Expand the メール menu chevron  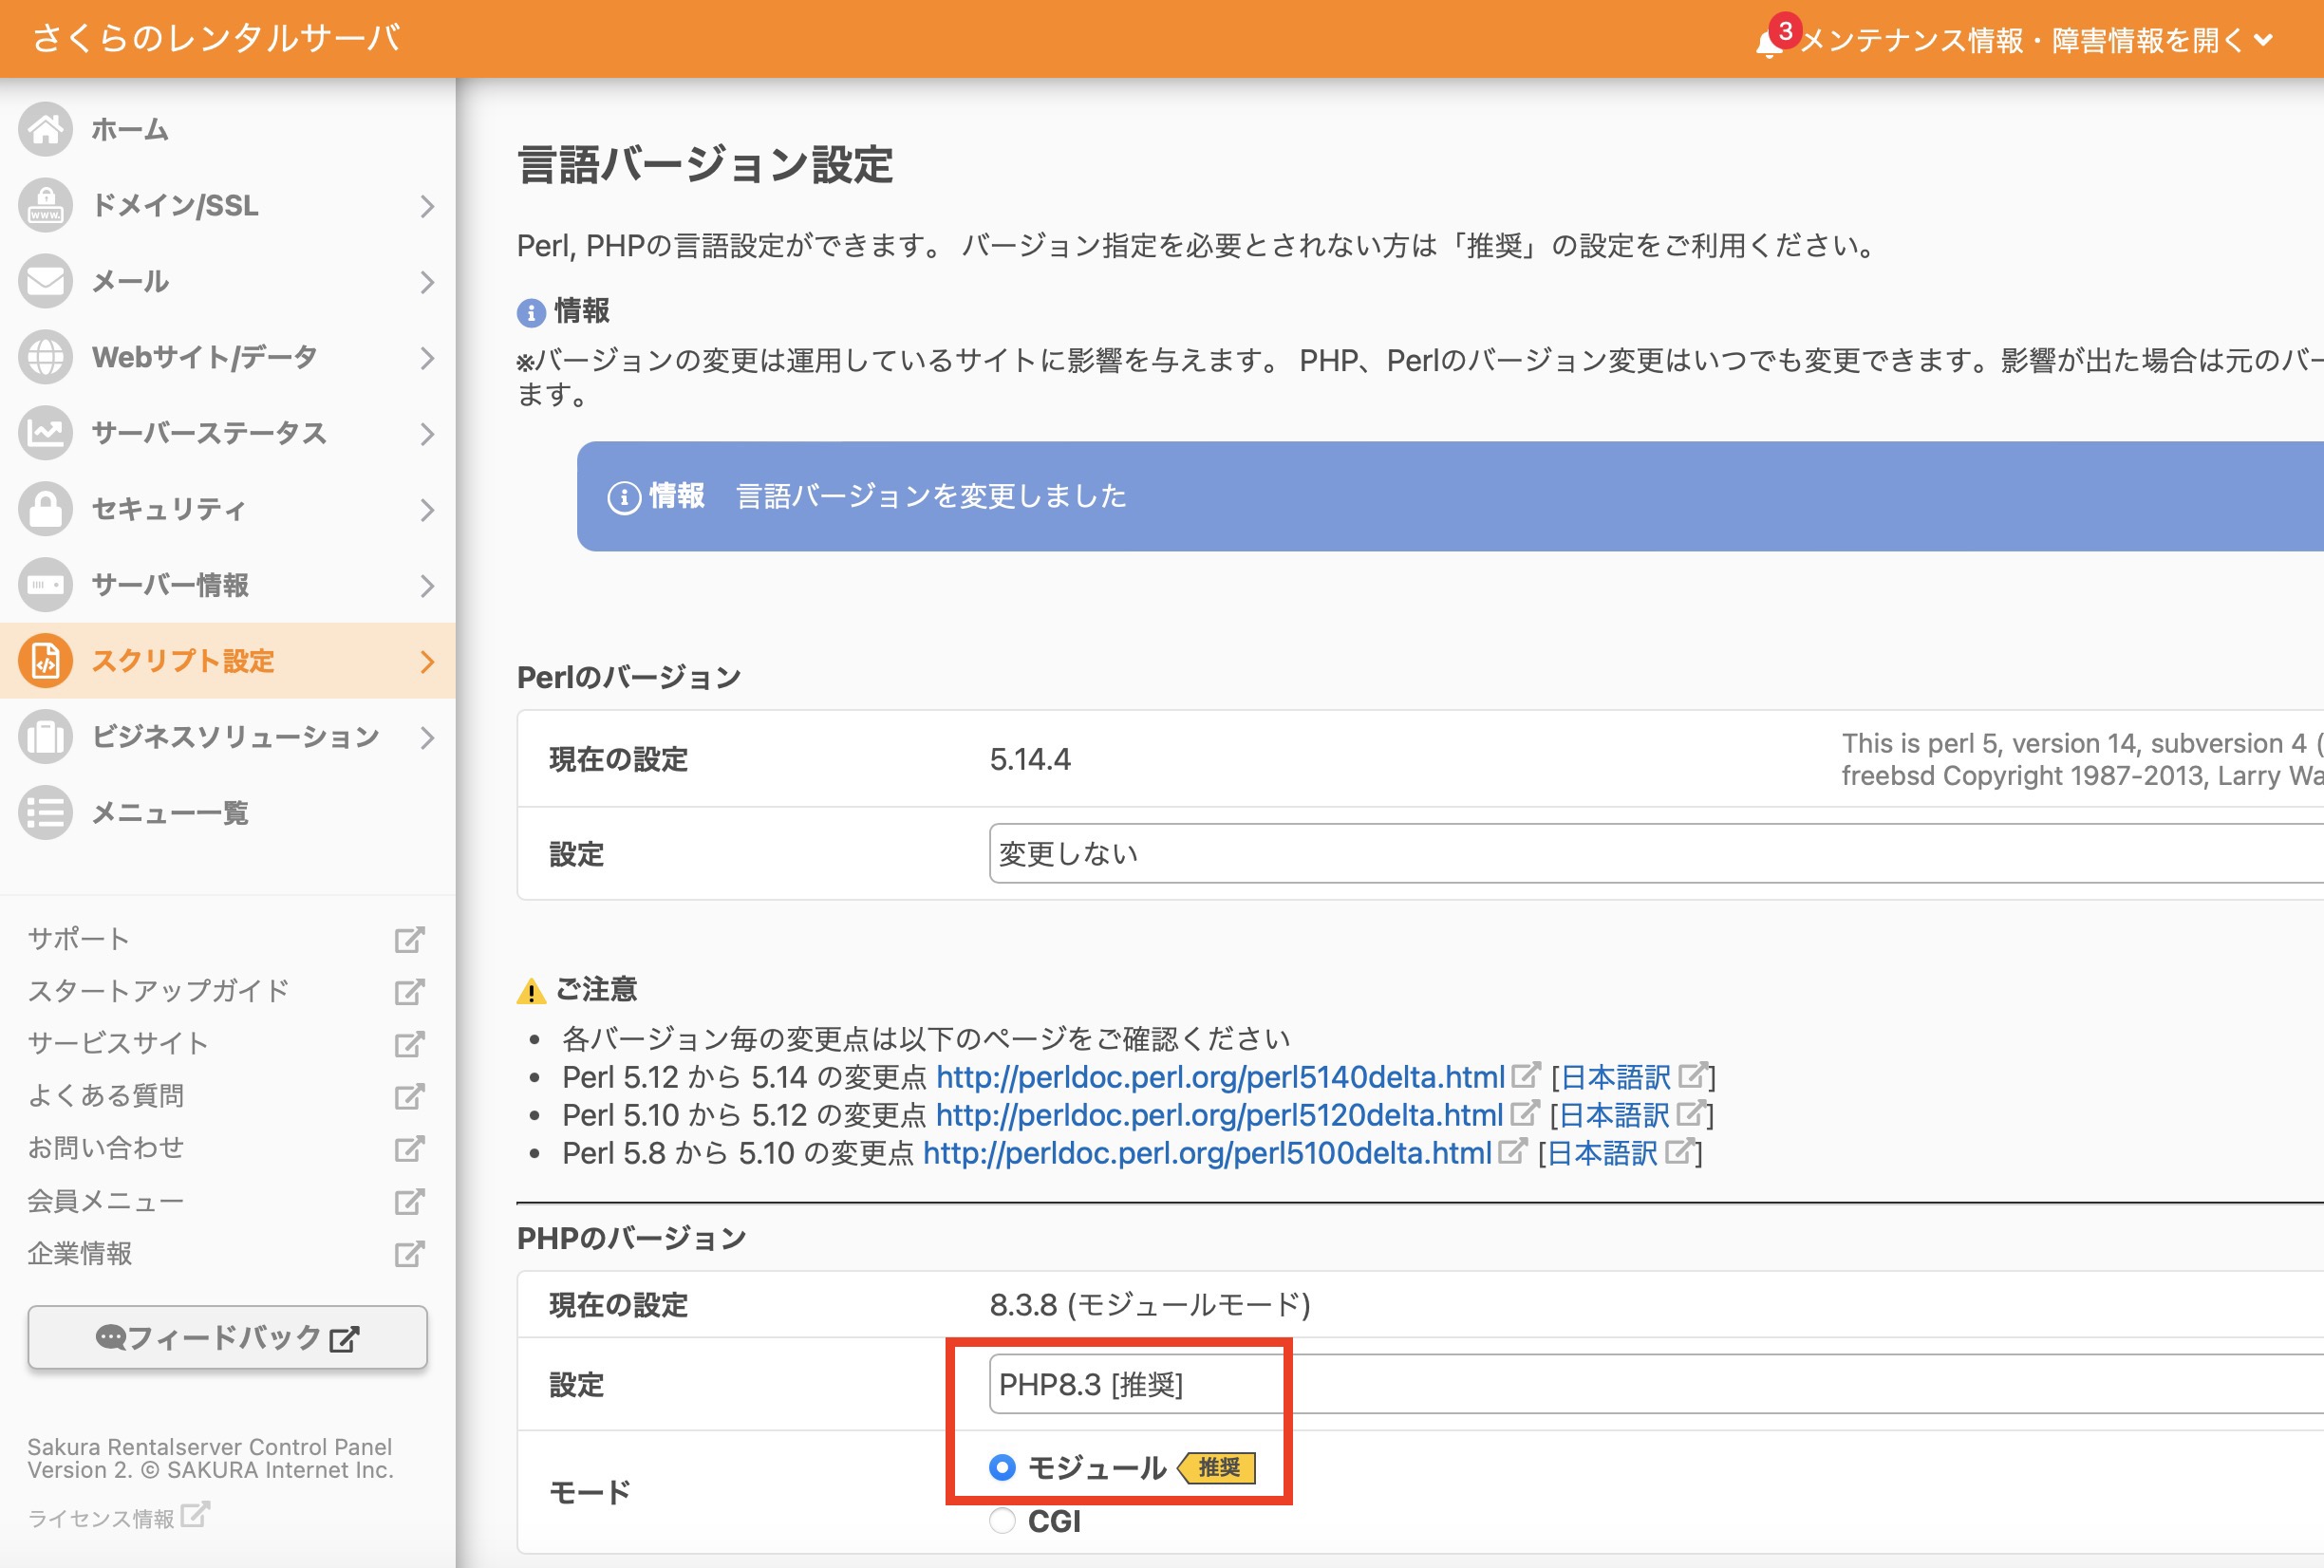427,282
